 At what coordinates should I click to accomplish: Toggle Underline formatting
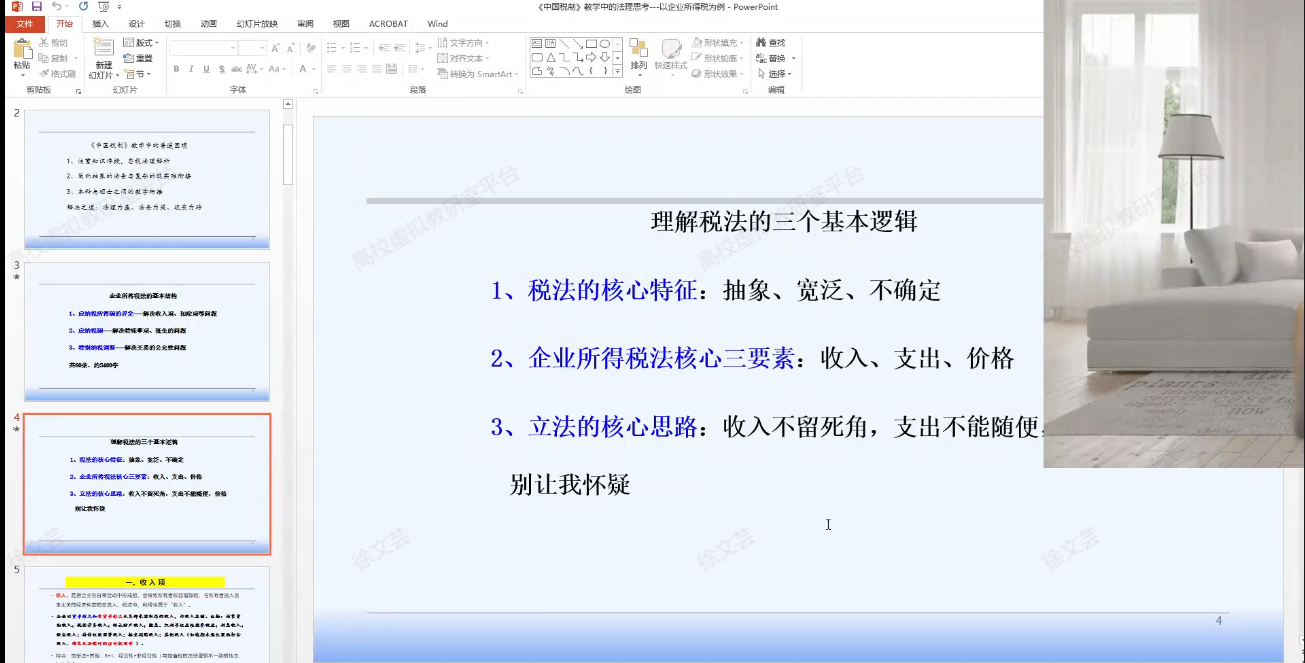(207, 69)
